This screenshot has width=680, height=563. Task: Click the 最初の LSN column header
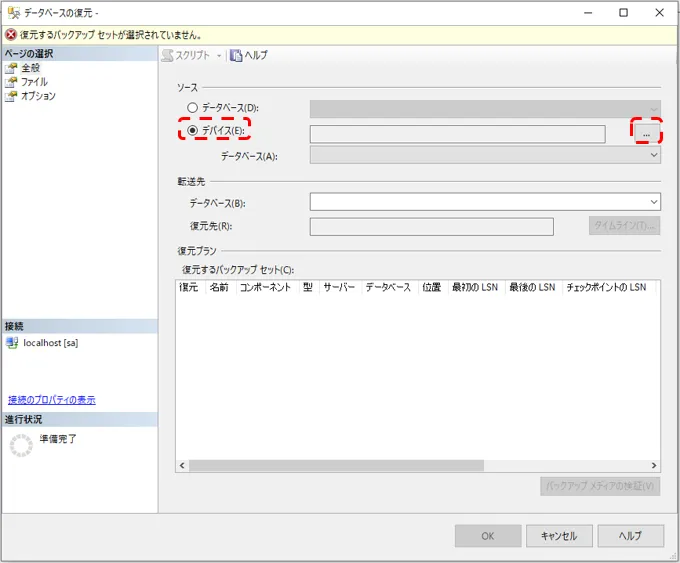tap(475, 287)
